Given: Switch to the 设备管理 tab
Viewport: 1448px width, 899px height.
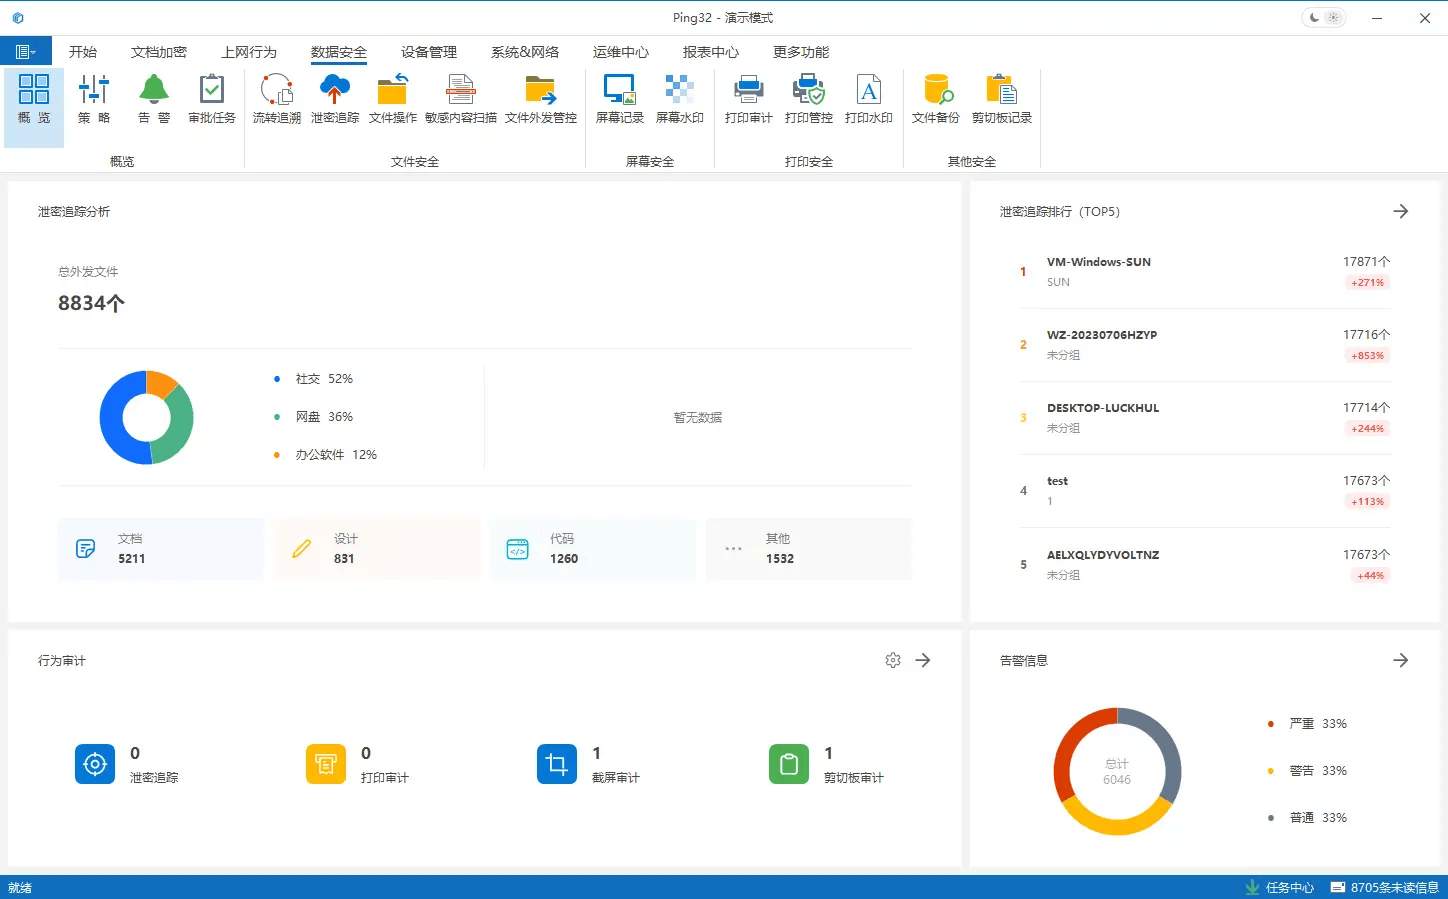Looking at the screenshot, I should pyautogui.click(x=428, y=52).
